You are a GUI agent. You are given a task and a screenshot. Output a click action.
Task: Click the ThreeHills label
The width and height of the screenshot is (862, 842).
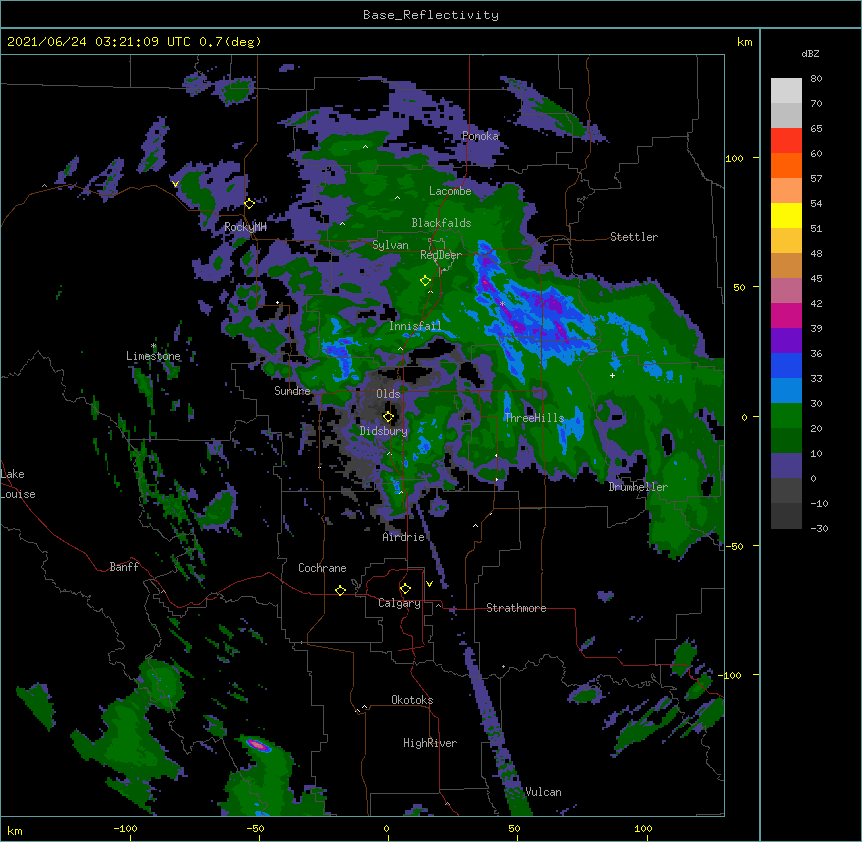tap(534, 418)
